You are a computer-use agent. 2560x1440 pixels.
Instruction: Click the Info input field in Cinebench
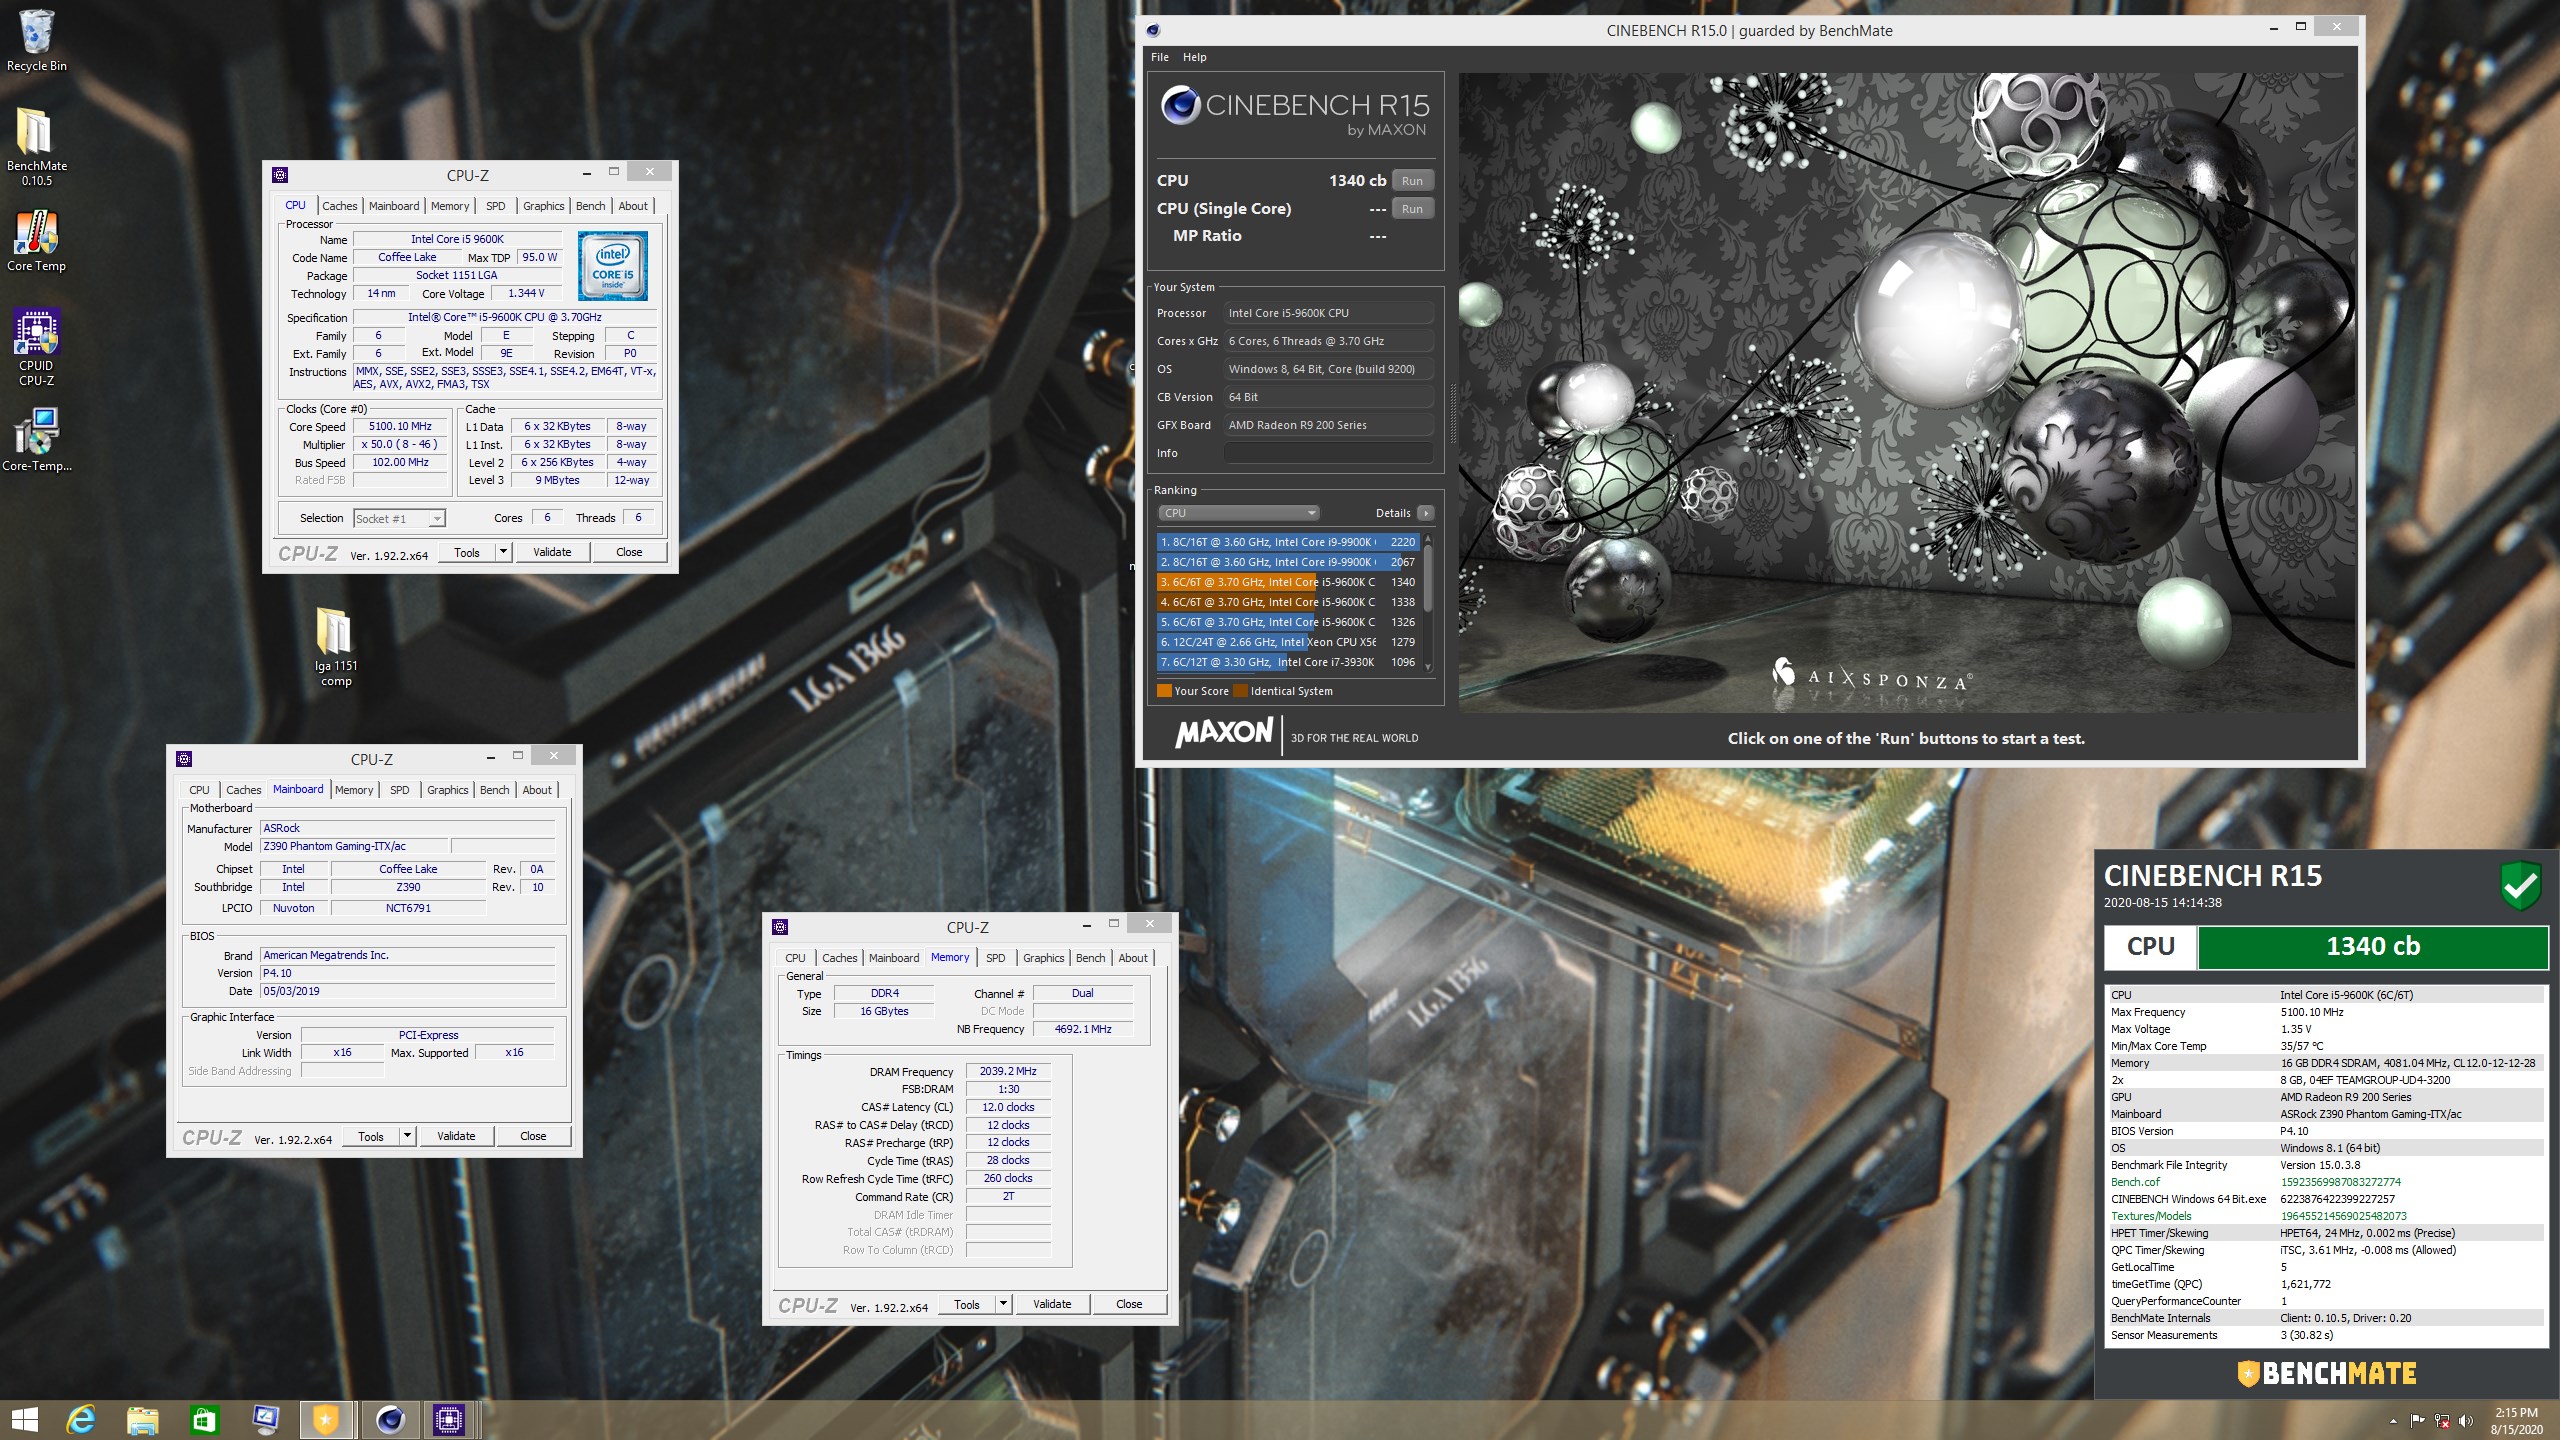click(1329, 453)
